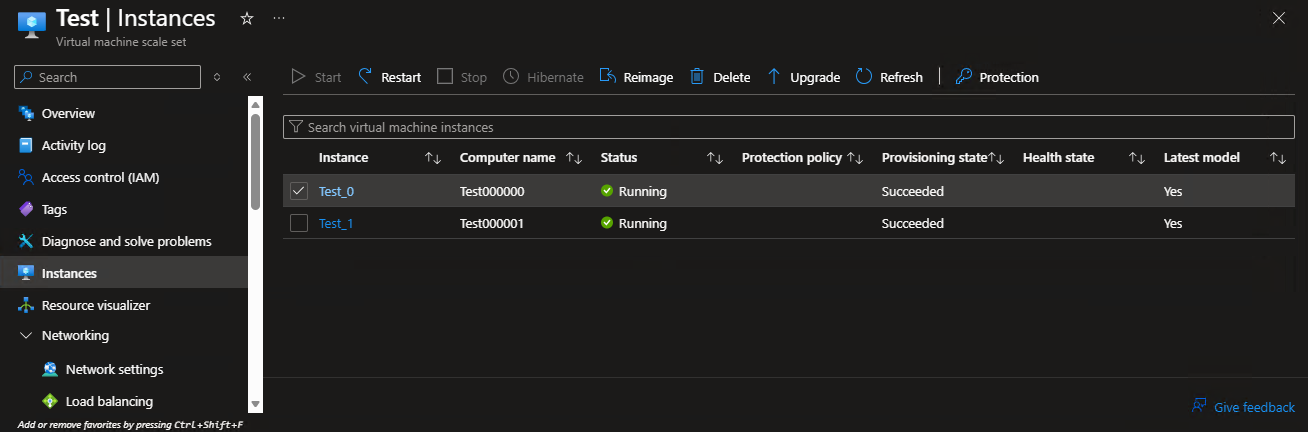
Task: Sort by Health state column arrows
Action: click(1137, 158)
